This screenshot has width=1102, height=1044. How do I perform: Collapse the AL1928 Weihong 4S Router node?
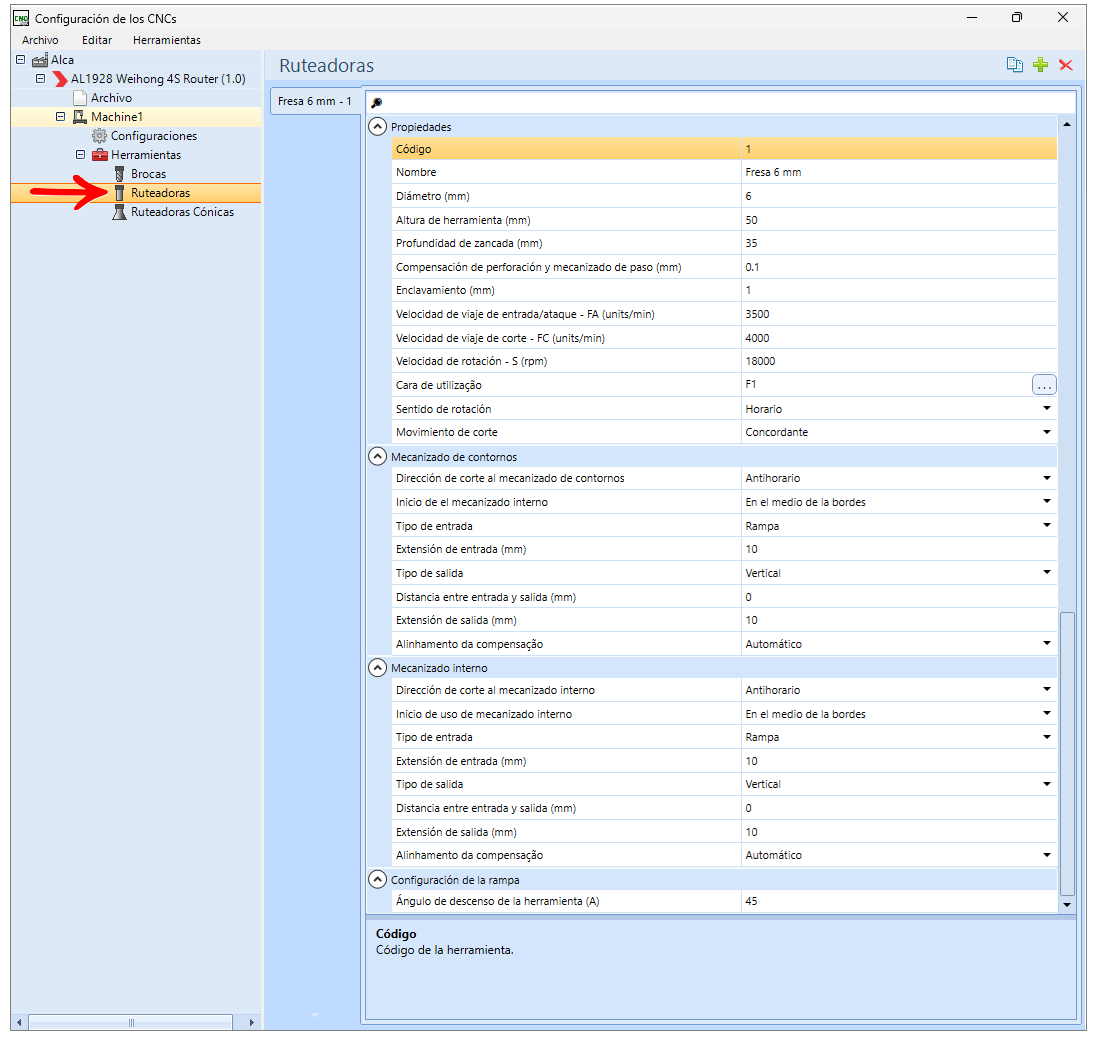[40, 79]
